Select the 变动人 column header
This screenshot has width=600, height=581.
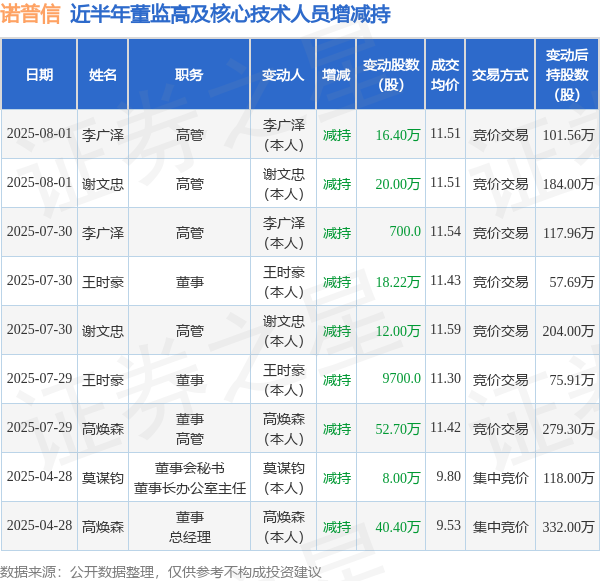(x=283, y=75)
